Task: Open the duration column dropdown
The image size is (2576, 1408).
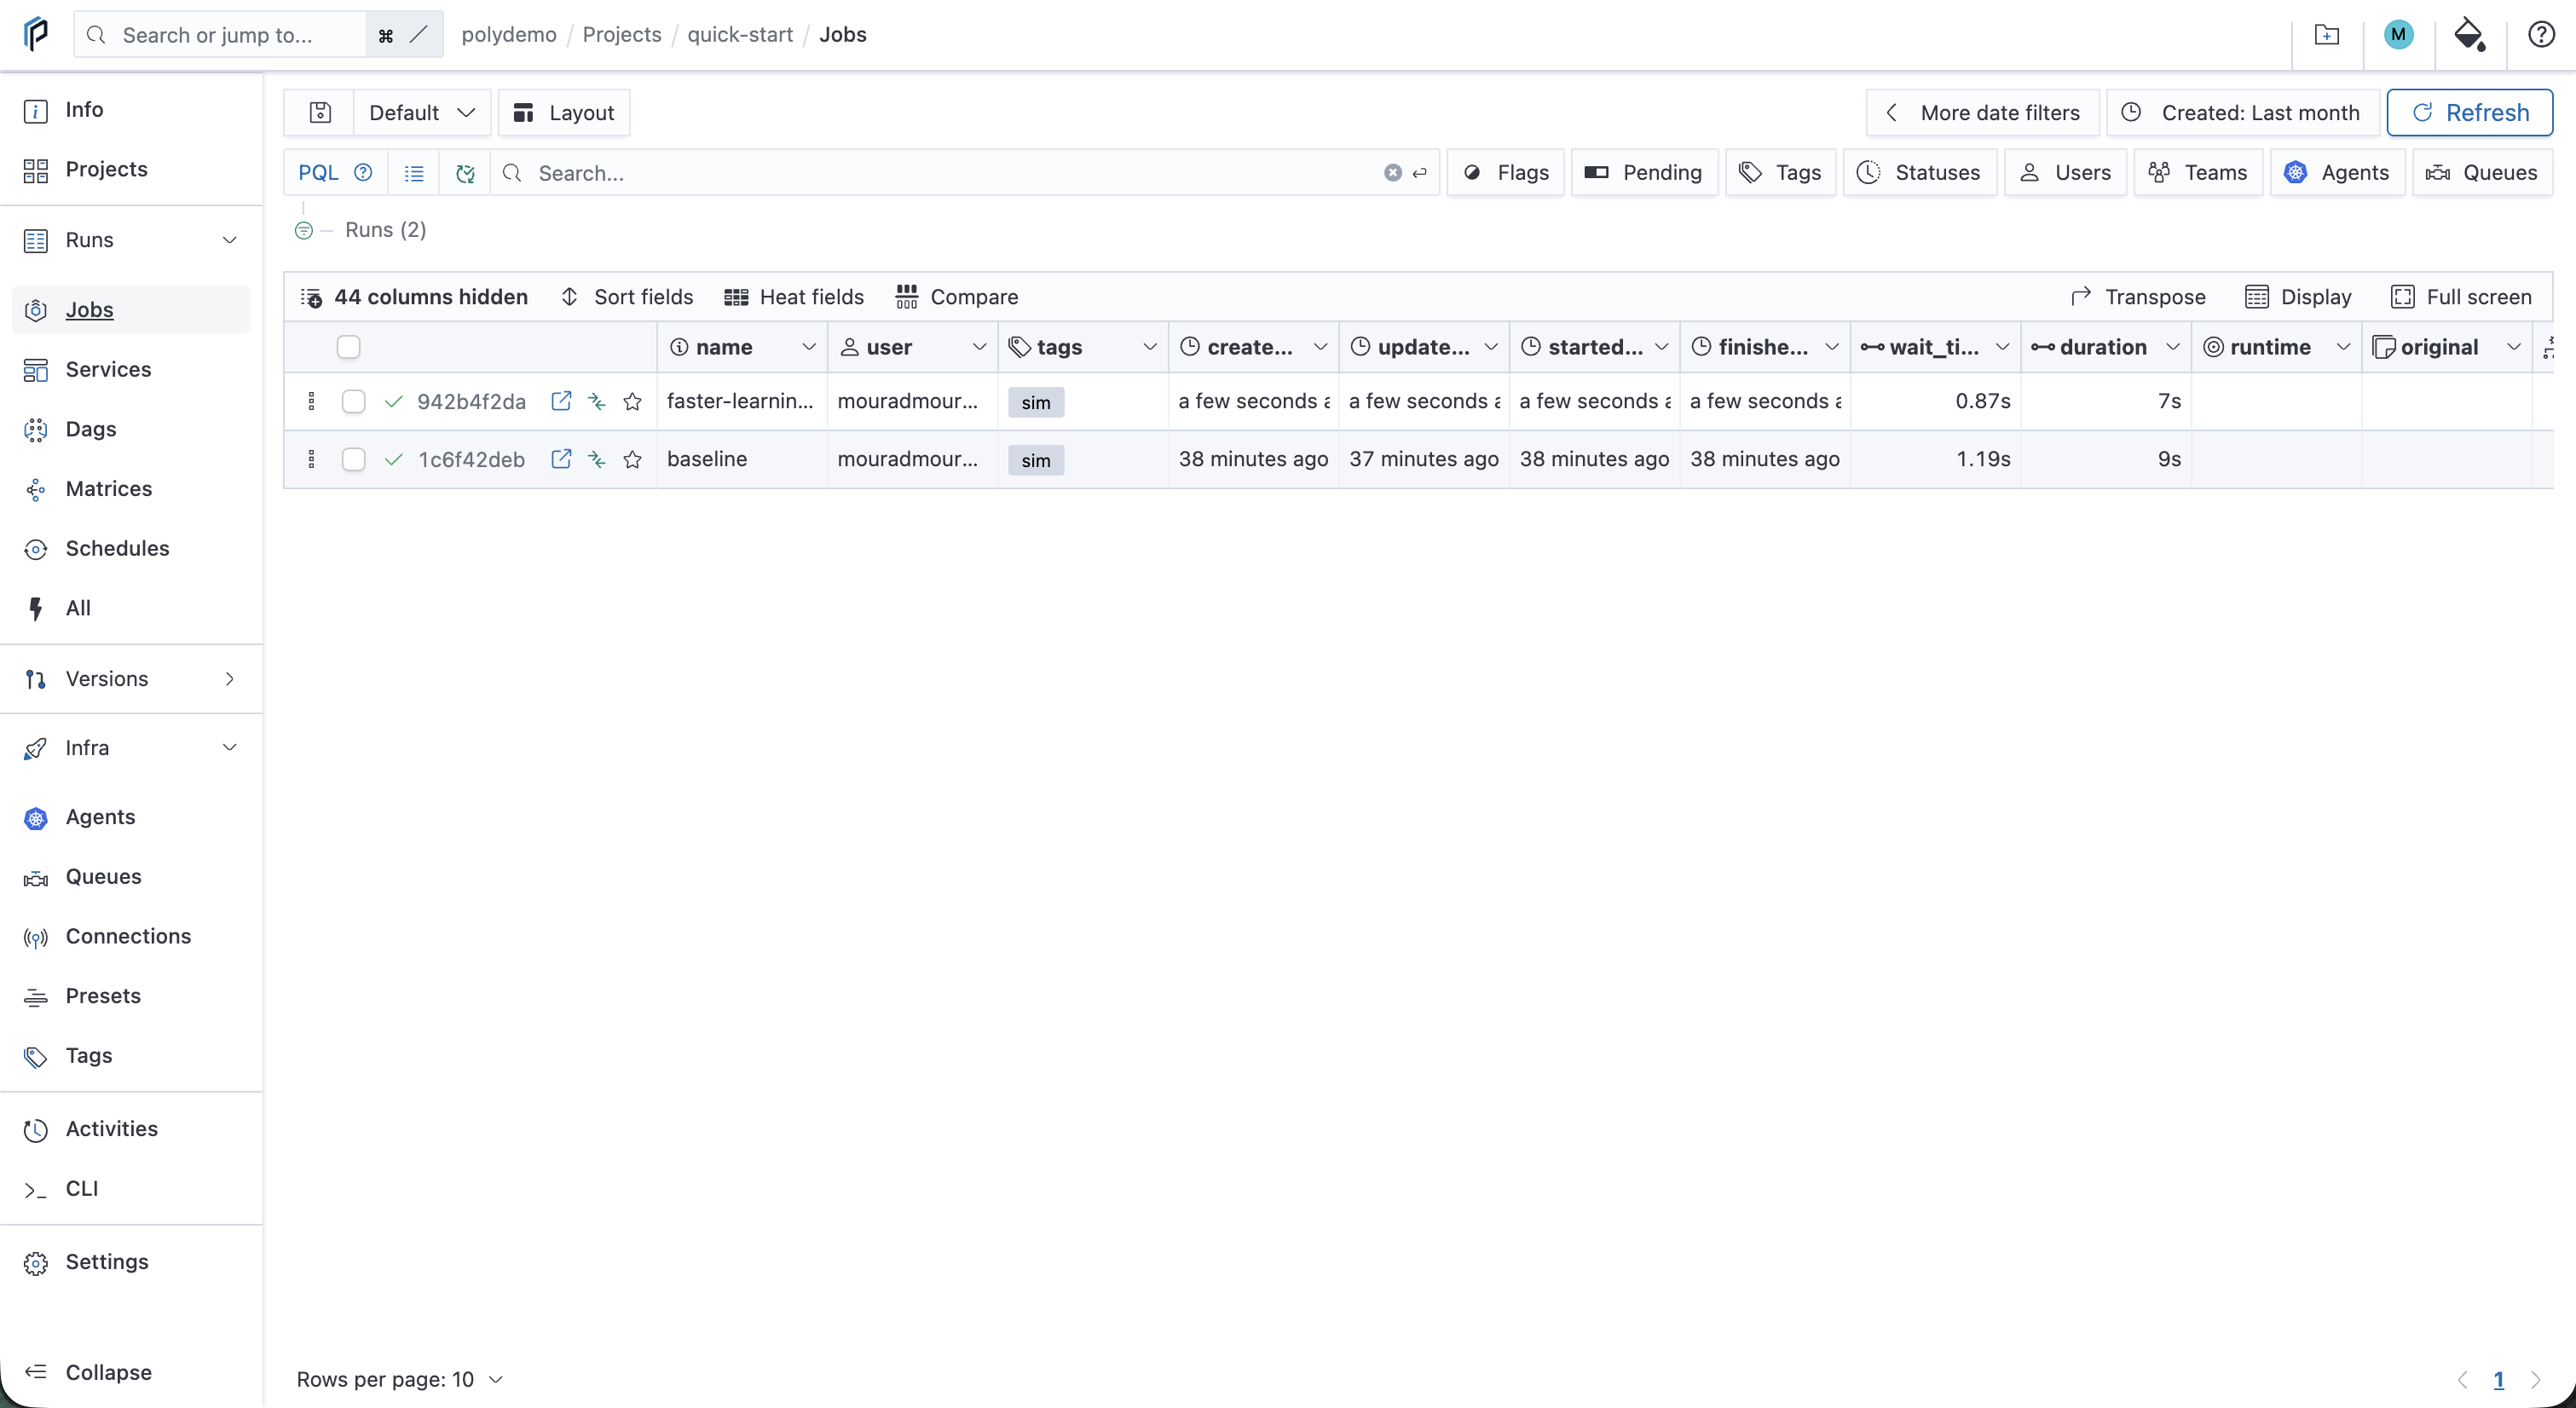Action: [x=2172, y=347]
